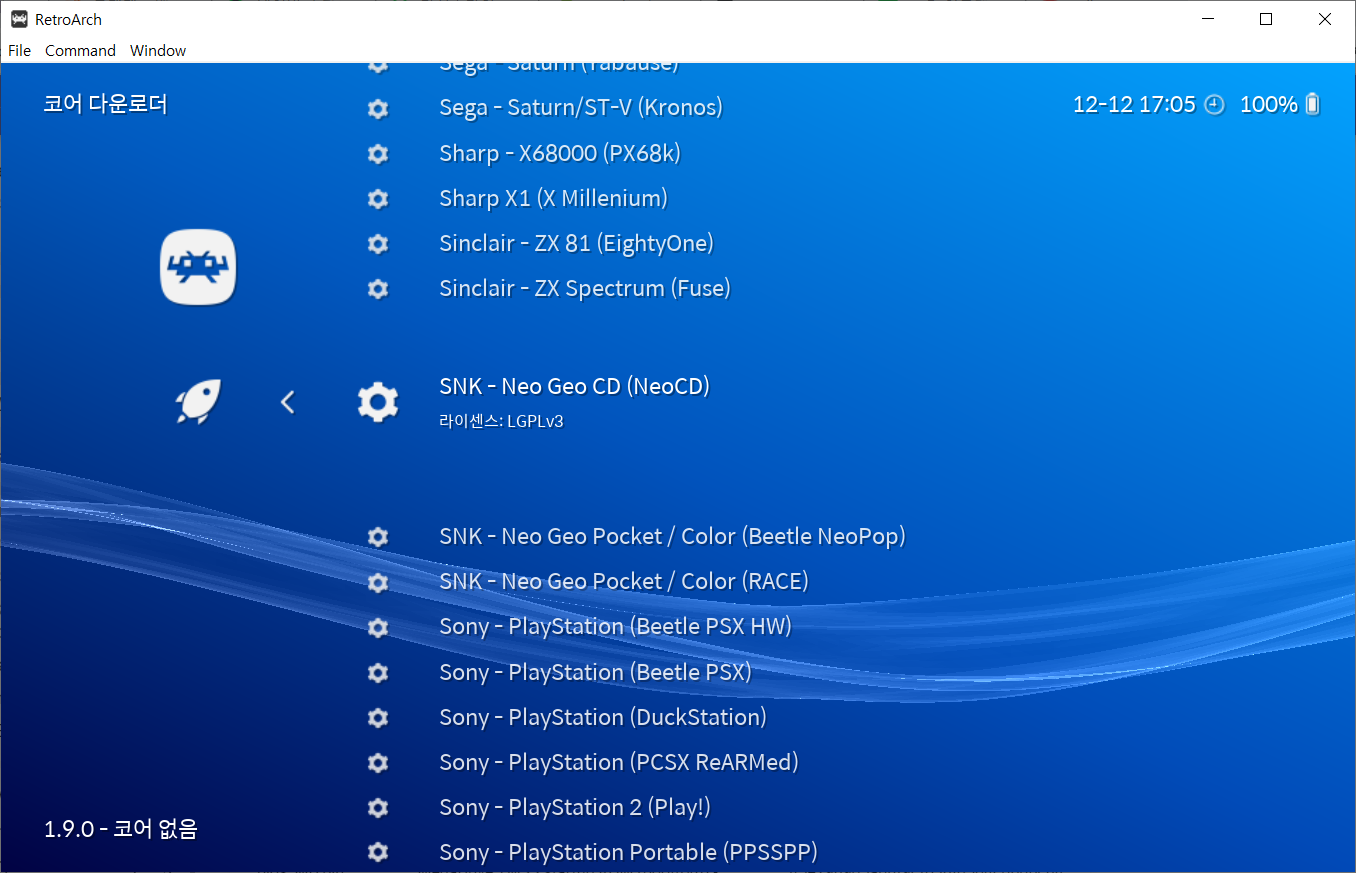Click gear icon next to Sega Saturn/ST-V Kronos
The height and width of the screenshot is (873, 1356).
click(x=378, y=108)
